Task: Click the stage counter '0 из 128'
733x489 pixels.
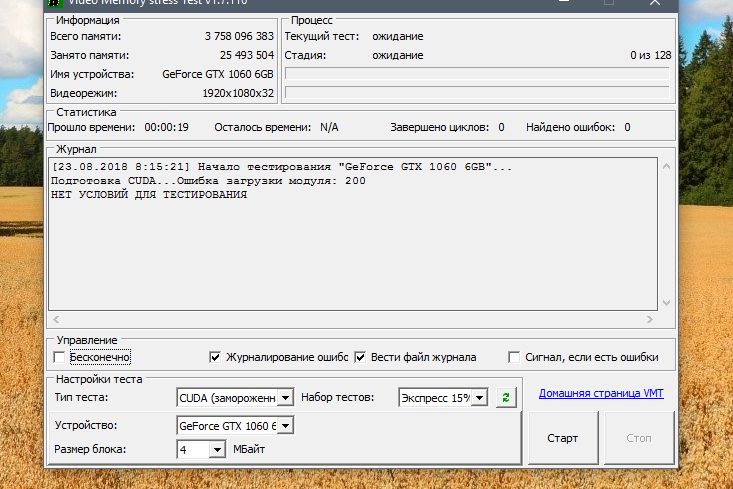Action: click(650, 55)
